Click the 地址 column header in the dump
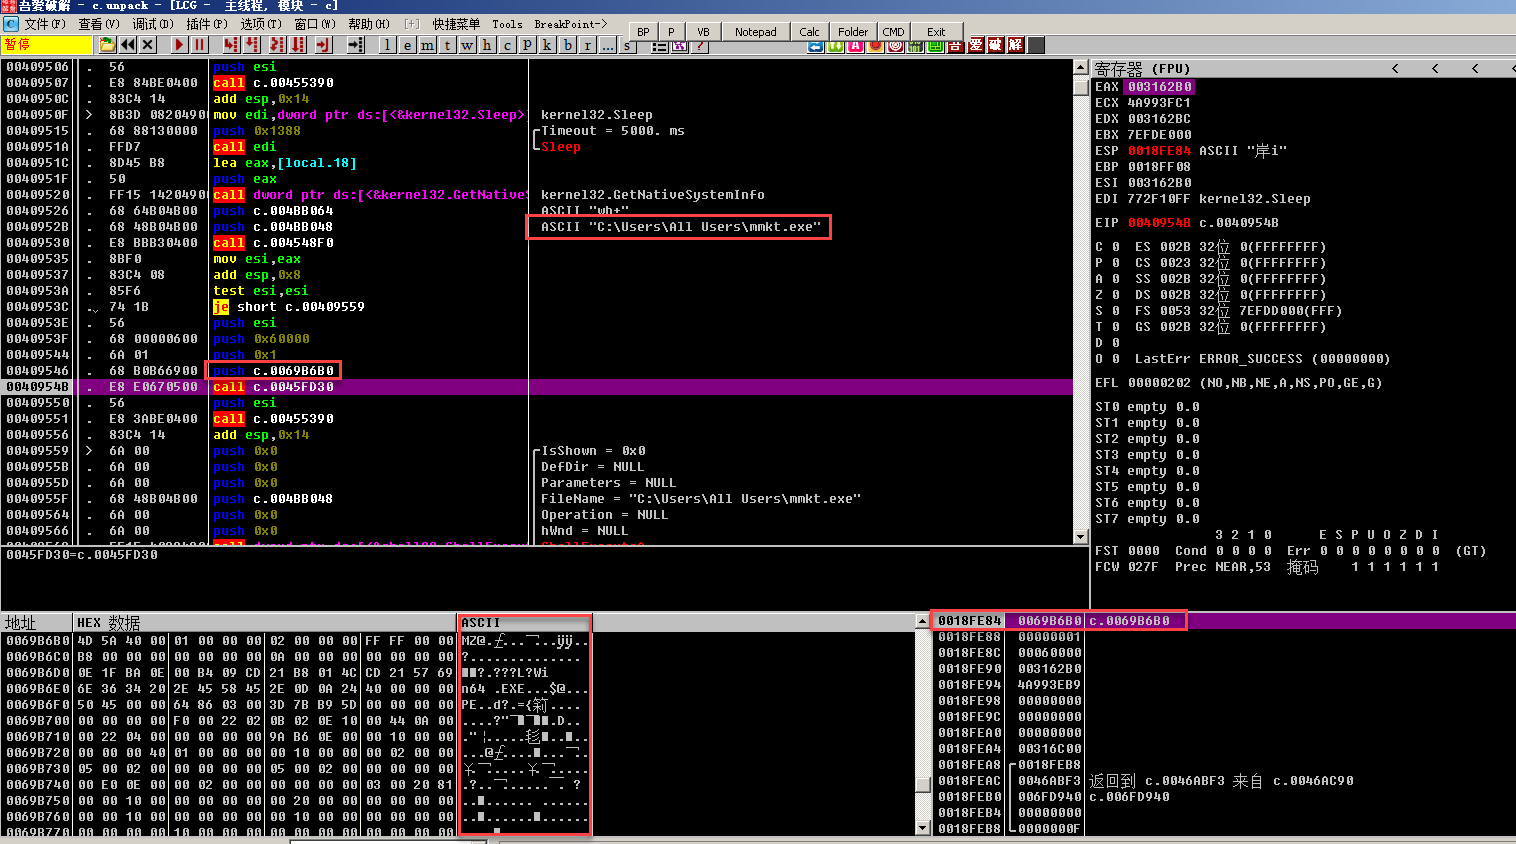Screen dimensions: 1516x844 (37, 623)
